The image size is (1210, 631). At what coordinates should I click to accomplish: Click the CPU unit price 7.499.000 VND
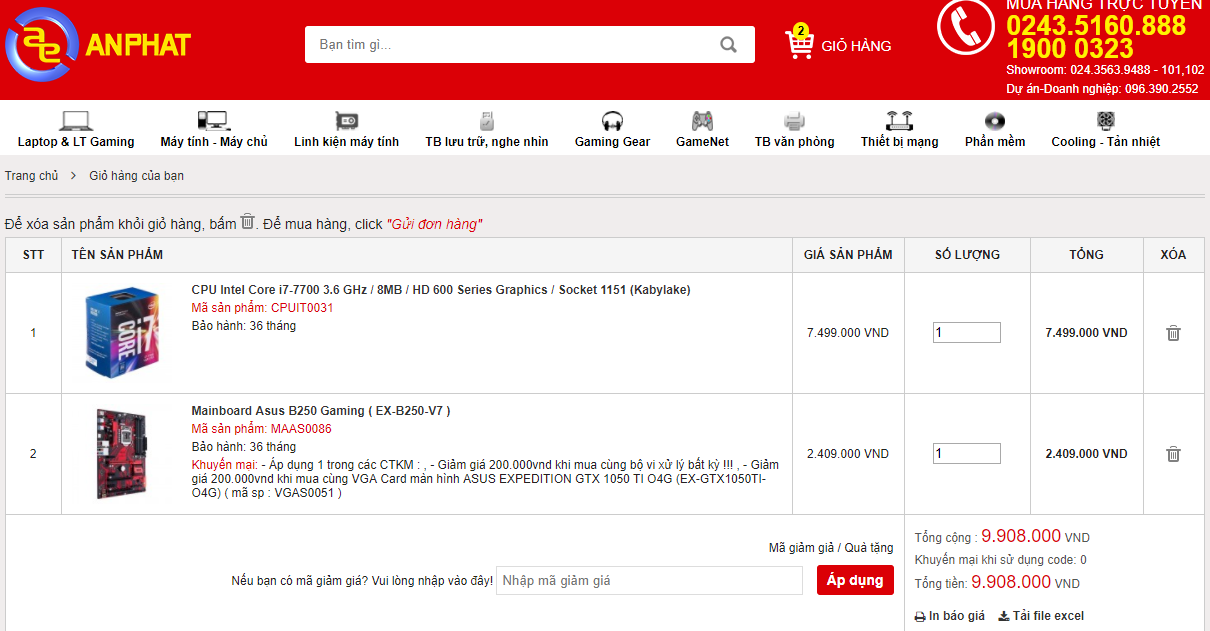(848, 333)
